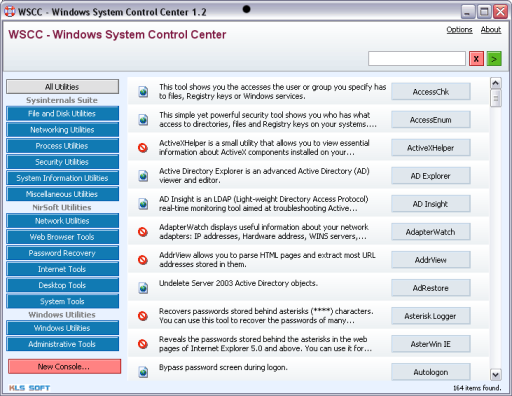This screenshot has width=512, height=396.
Task: Open AddrView utility
Action: click(431, 260)
